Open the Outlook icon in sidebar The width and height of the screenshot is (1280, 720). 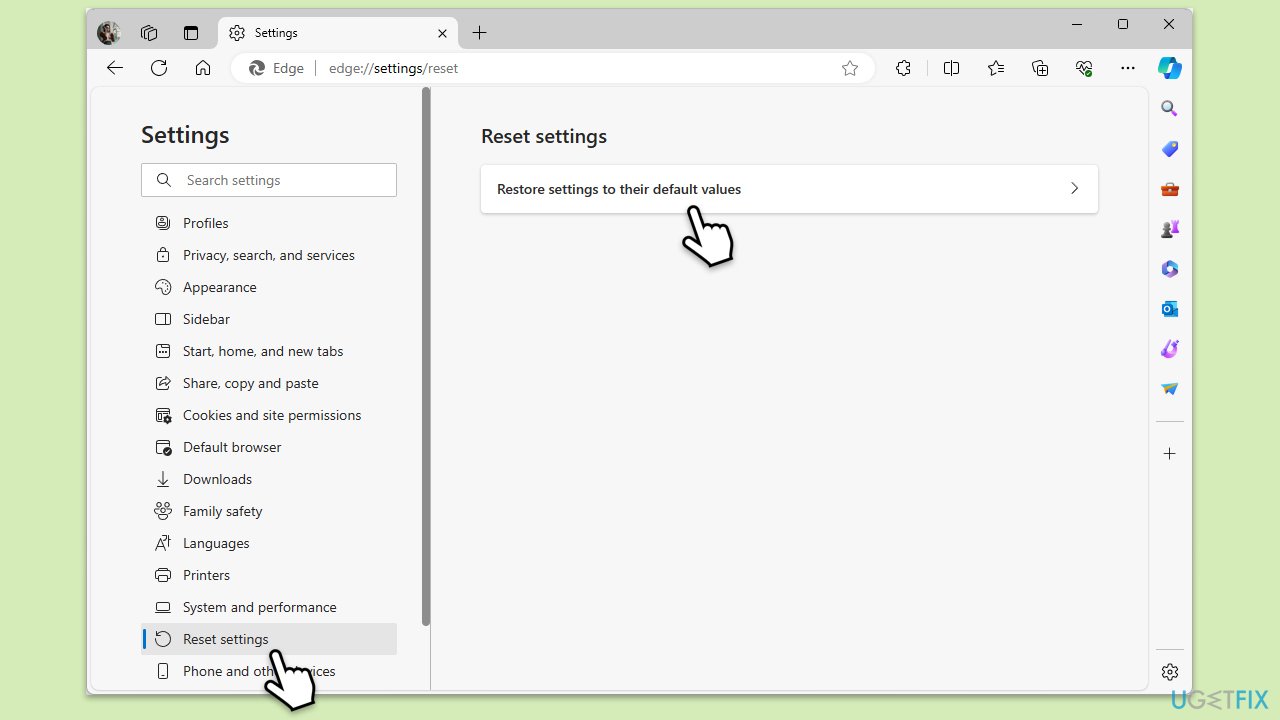coord(1169,309)
